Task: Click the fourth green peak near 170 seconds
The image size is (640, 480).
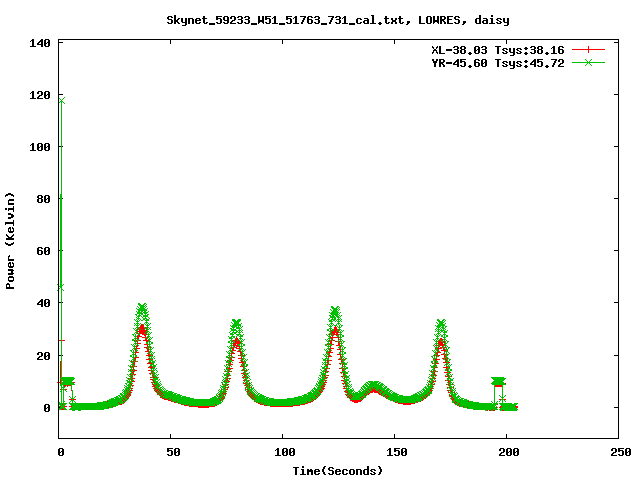Action: (441, 324)
